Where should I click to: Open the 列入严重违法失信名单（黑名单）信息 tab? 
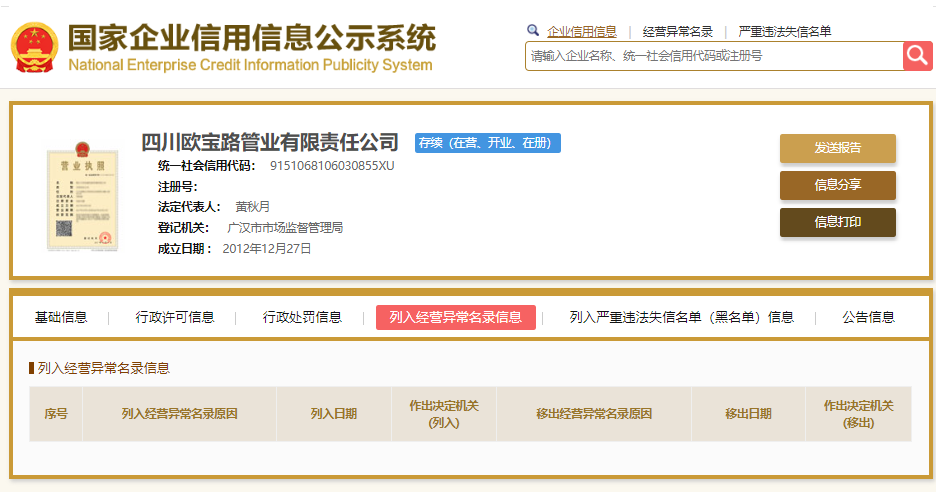(681, 317)
